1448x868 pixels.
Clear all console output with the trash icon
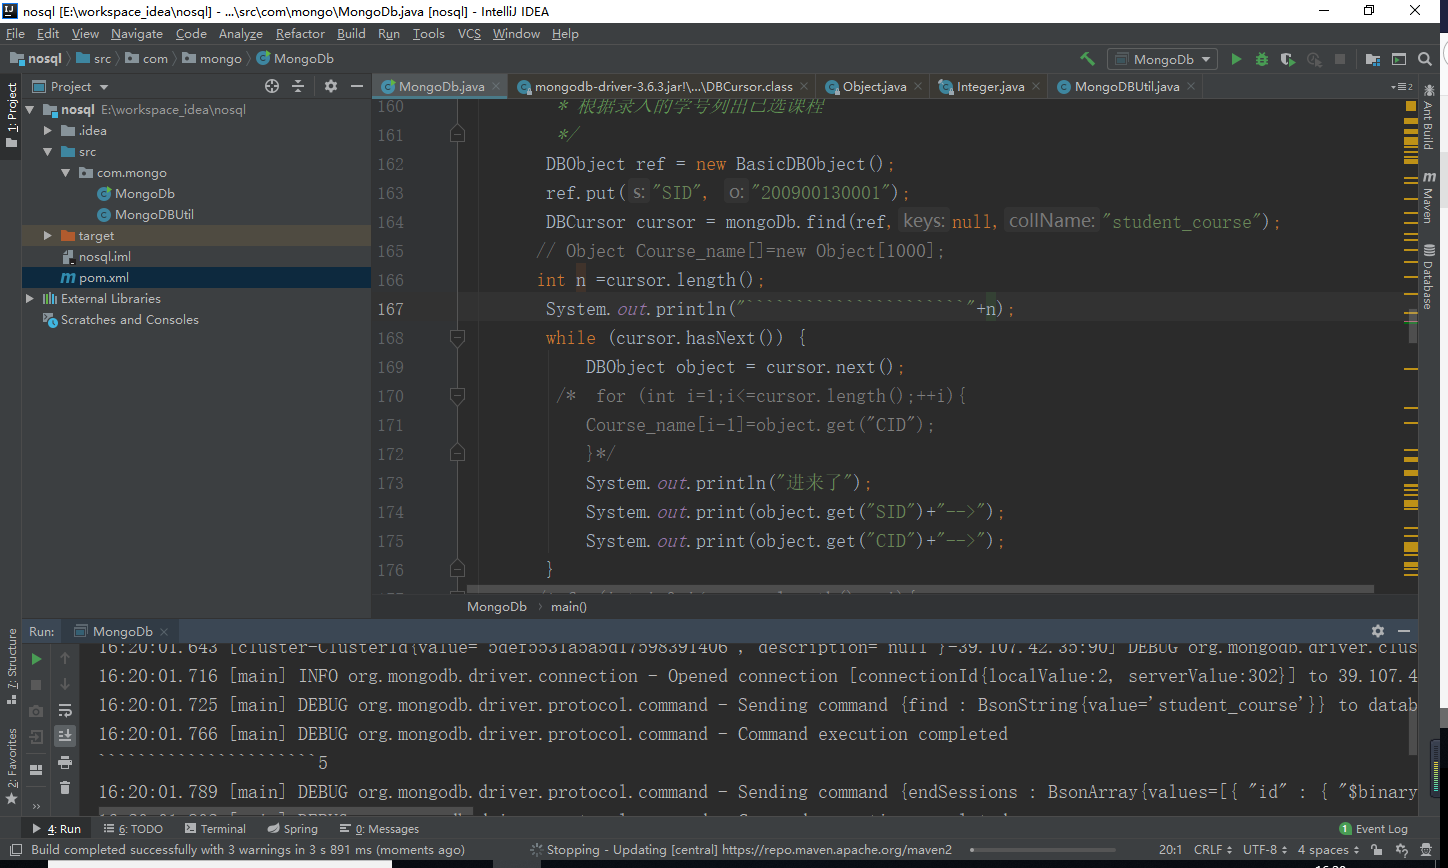tap(65, 788)
